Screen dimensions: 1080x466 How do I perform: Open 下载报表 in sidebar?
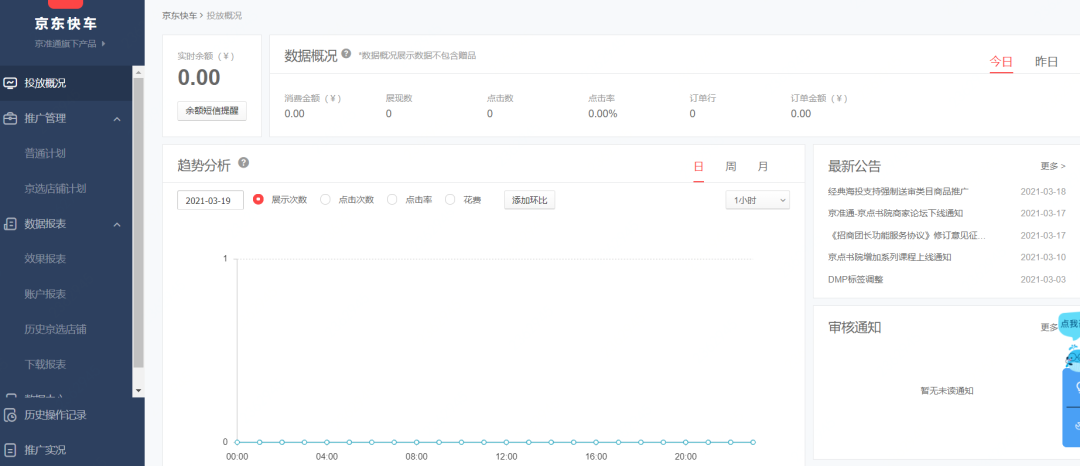coord(45,364)
